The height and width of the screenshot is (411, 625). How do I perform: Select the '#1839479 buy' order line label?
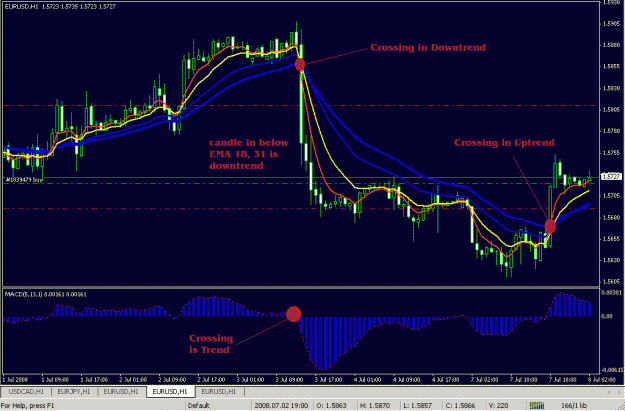pyautogui.click(x=24, y=180)
